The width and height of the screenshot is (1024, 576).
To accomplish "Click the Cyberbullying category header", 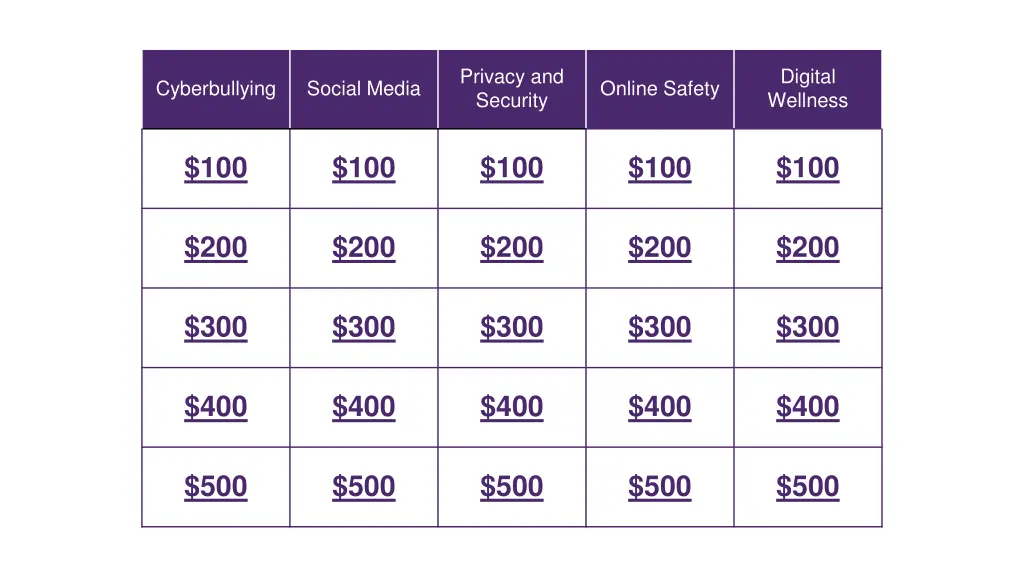I will tap(215, 89).
